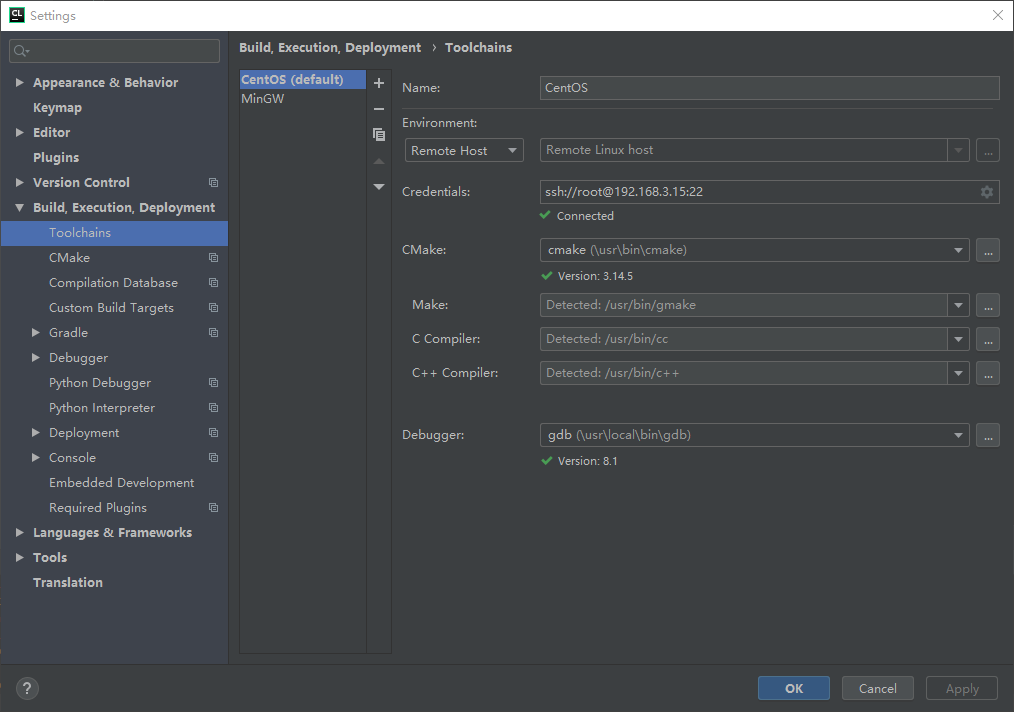This screenshot has height=712, width=1014.
Task: Open the C++ Compiler dropdown
Action: point(958,373)
